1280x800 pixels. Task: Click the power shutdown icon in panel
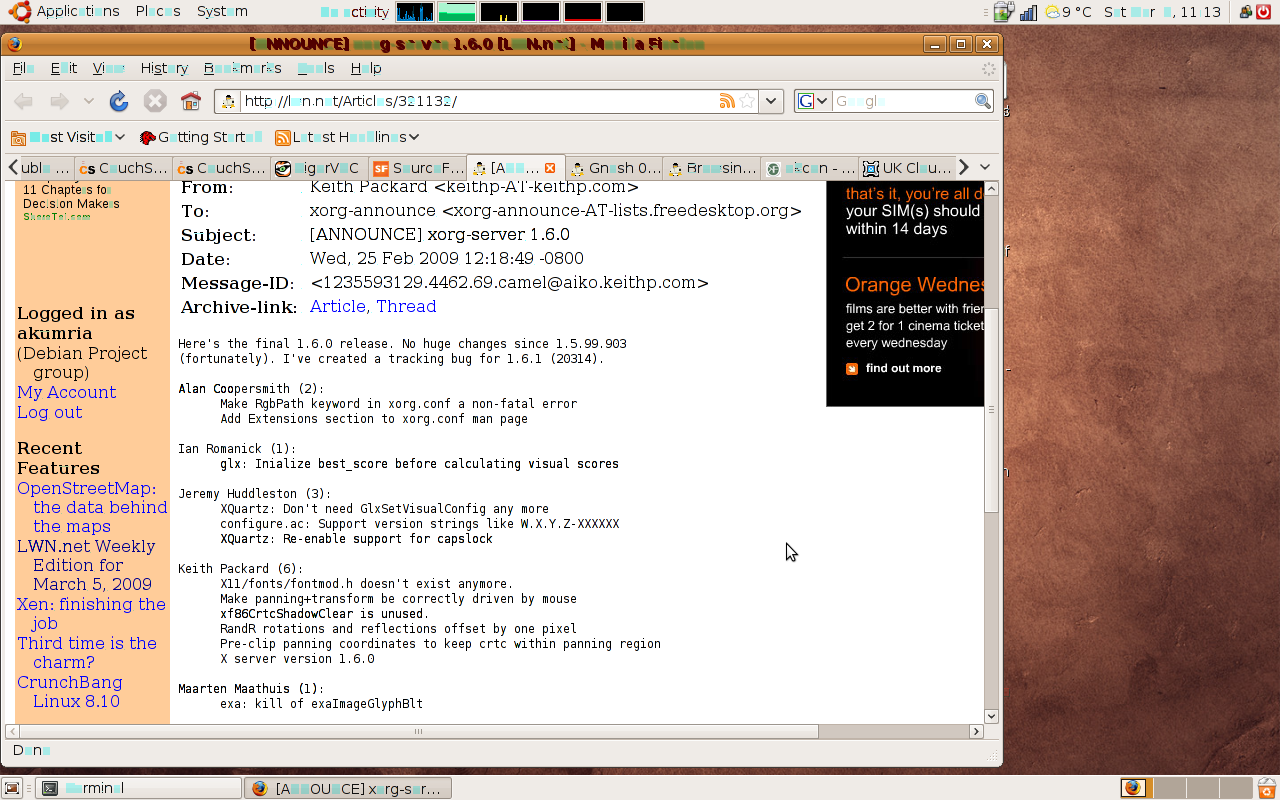[1264, 12]
